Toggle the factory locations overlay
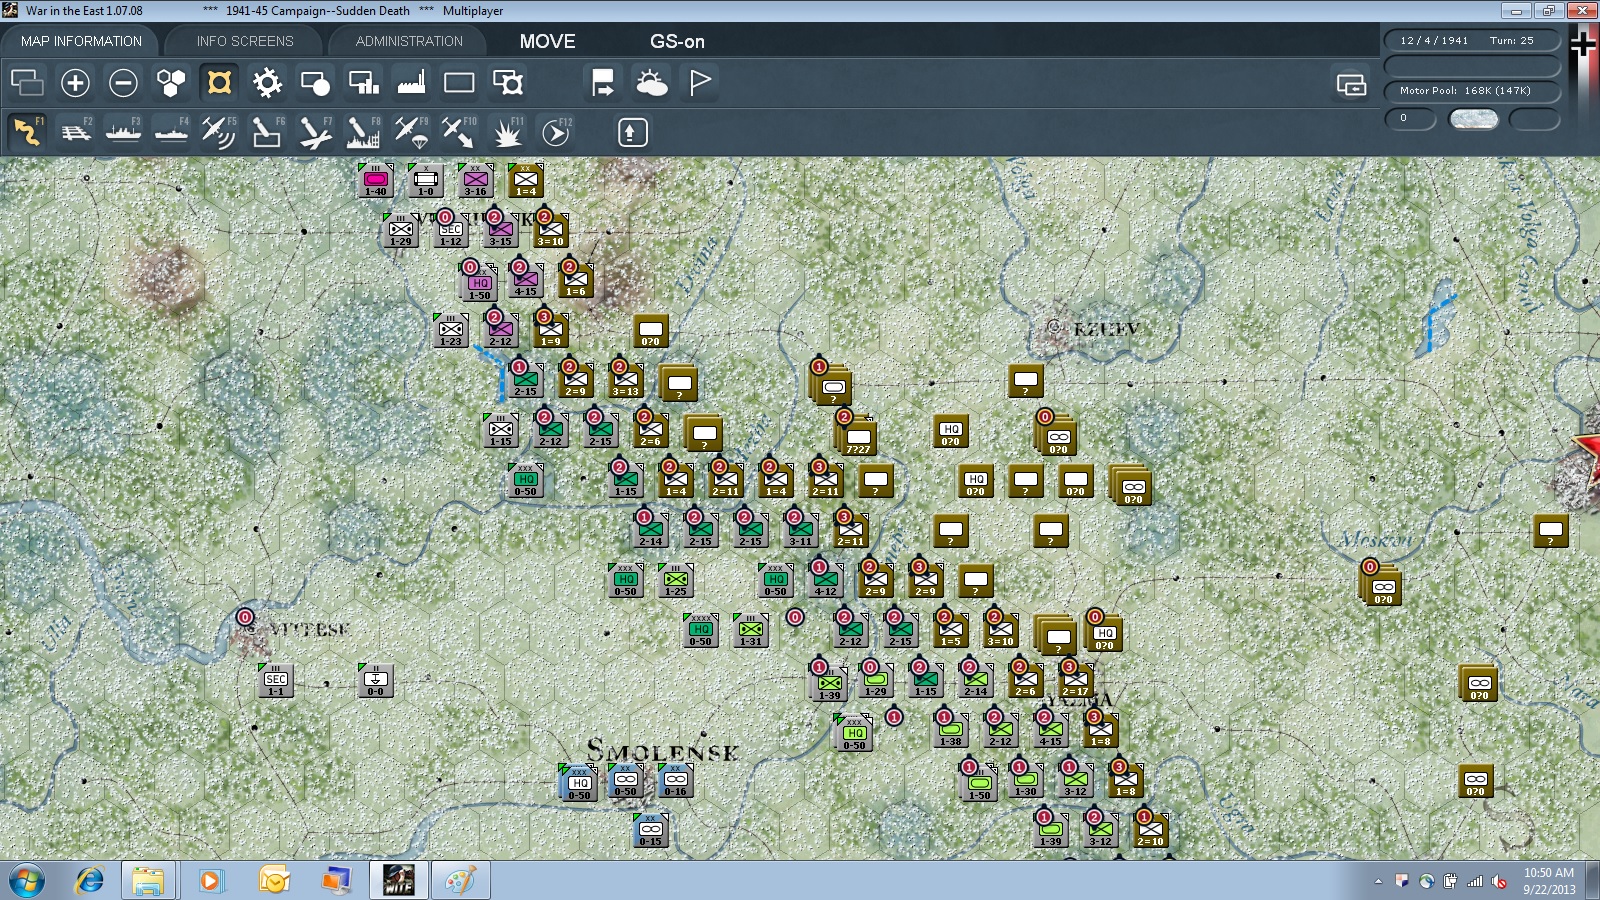The image size is (1600, 900). [411, 83]
